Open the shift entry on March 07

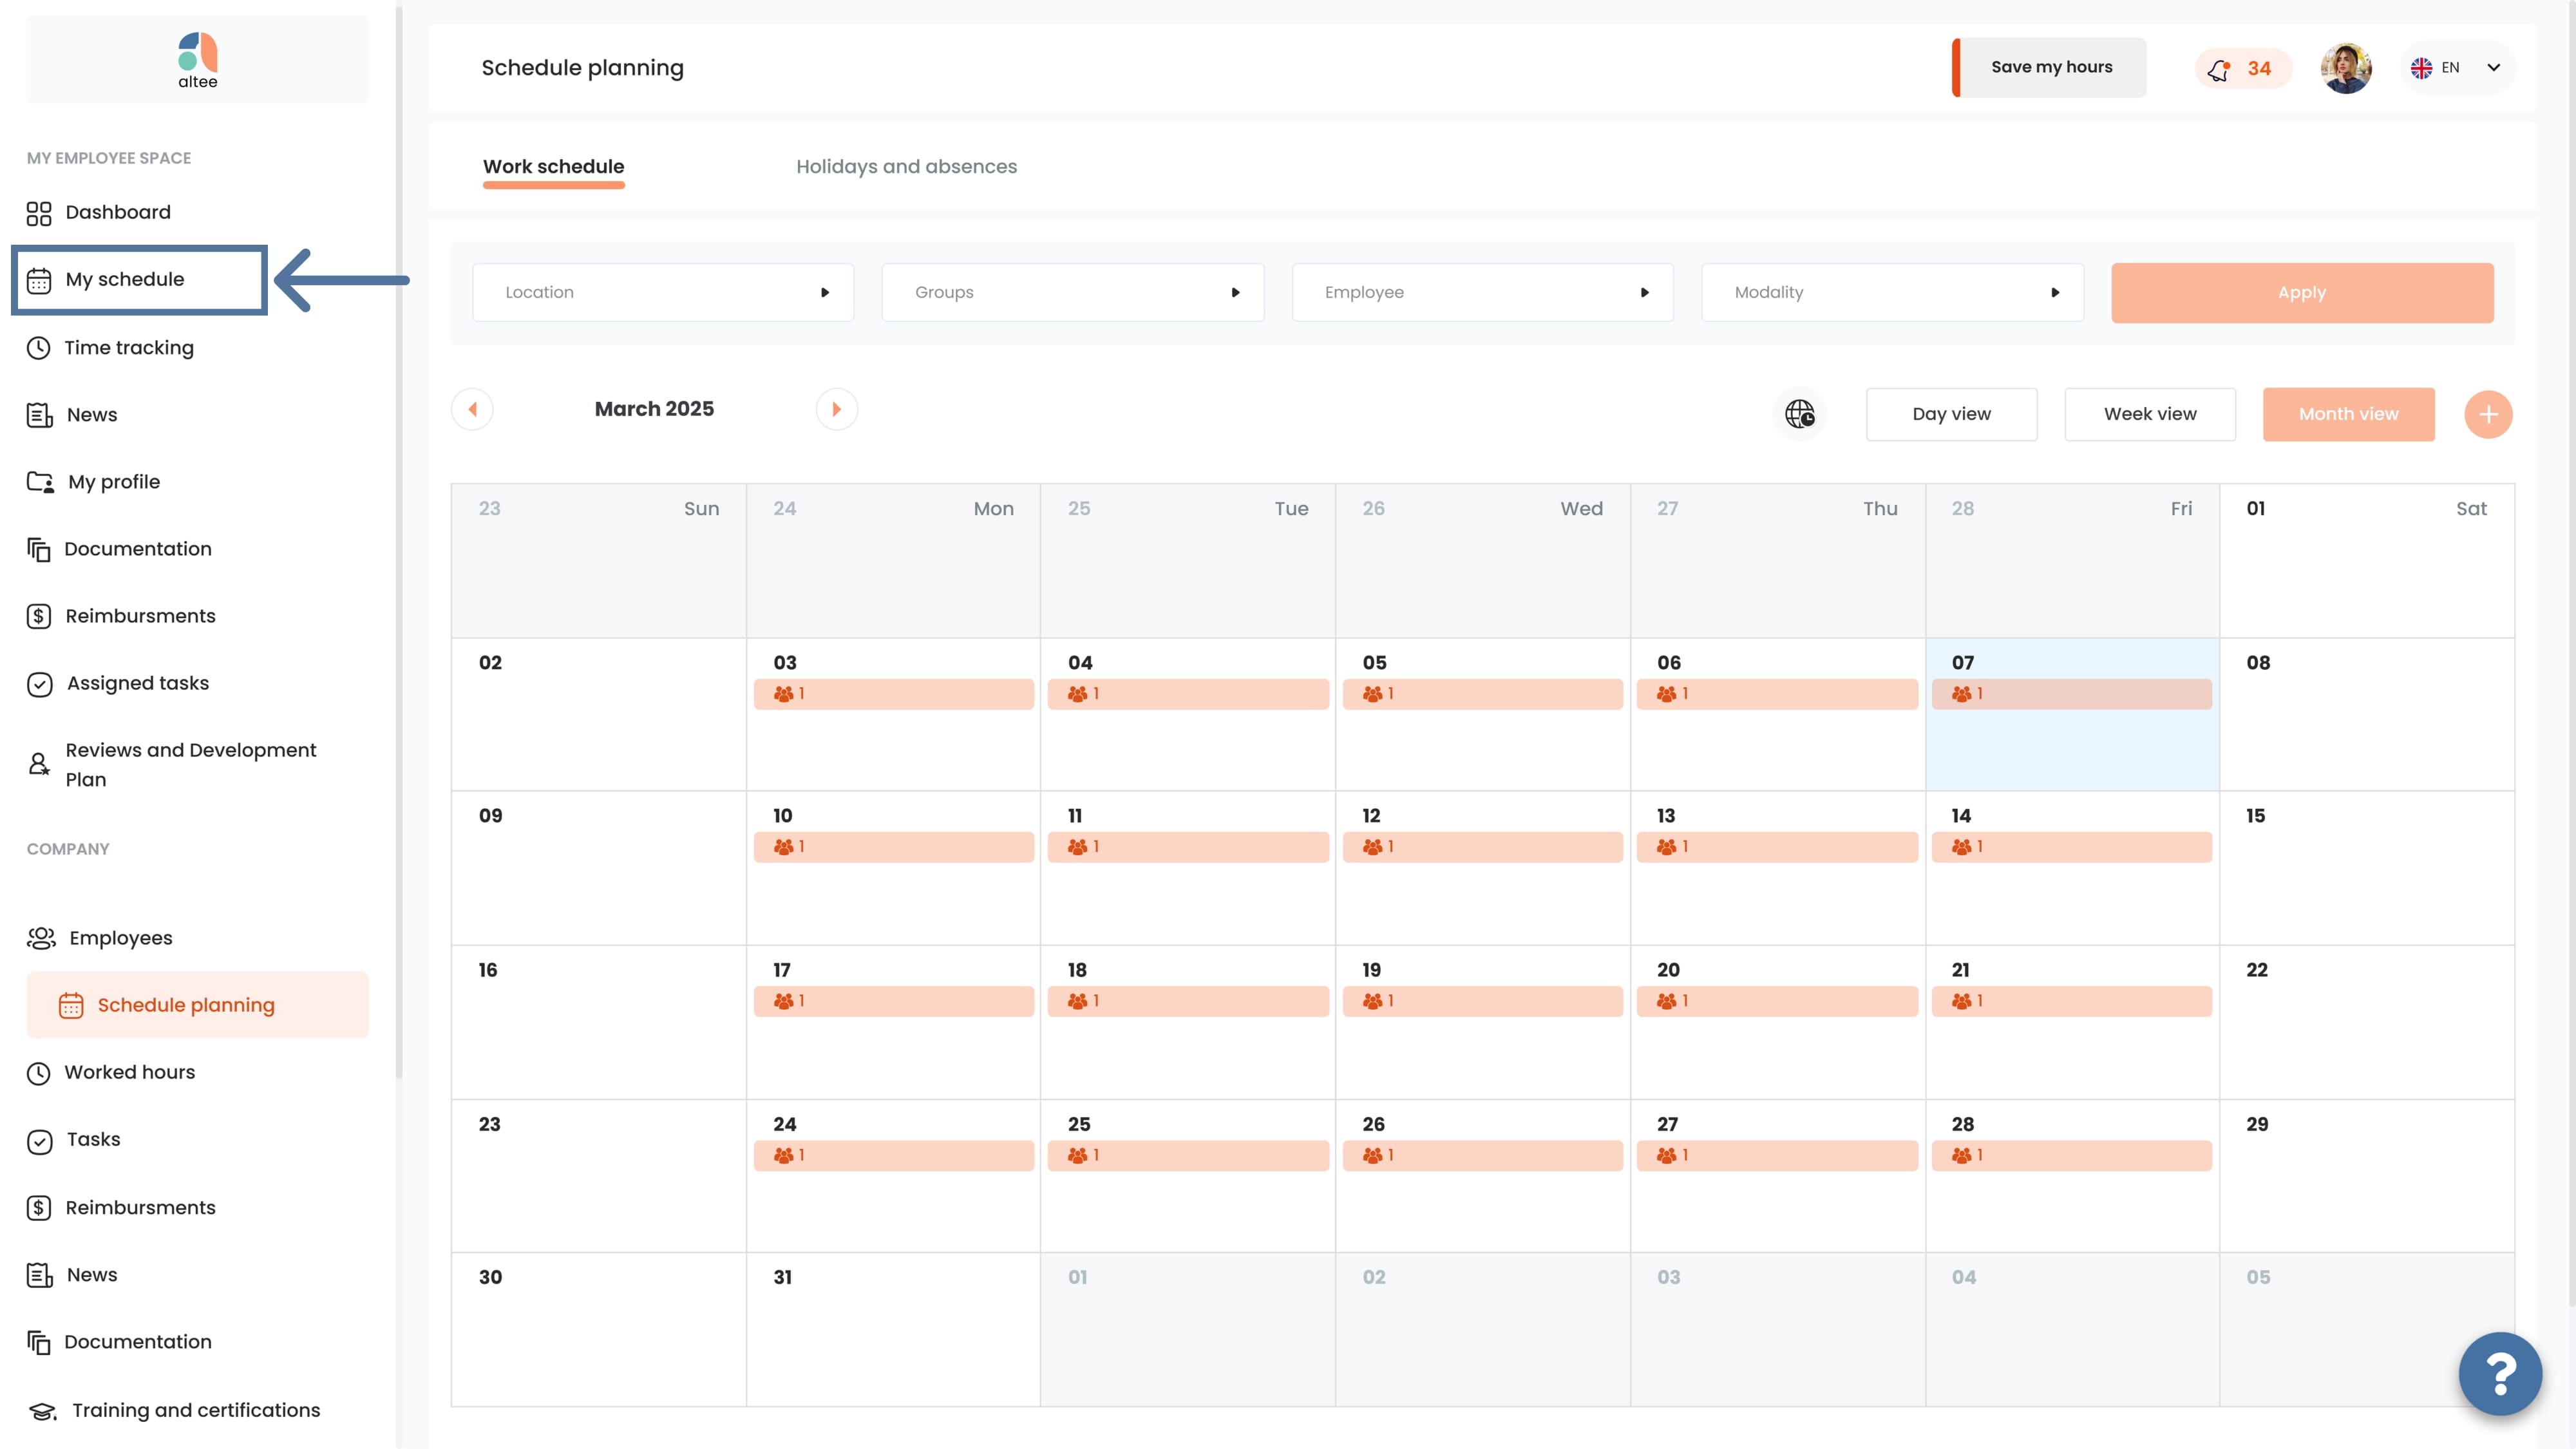(x=2071, y=694)
